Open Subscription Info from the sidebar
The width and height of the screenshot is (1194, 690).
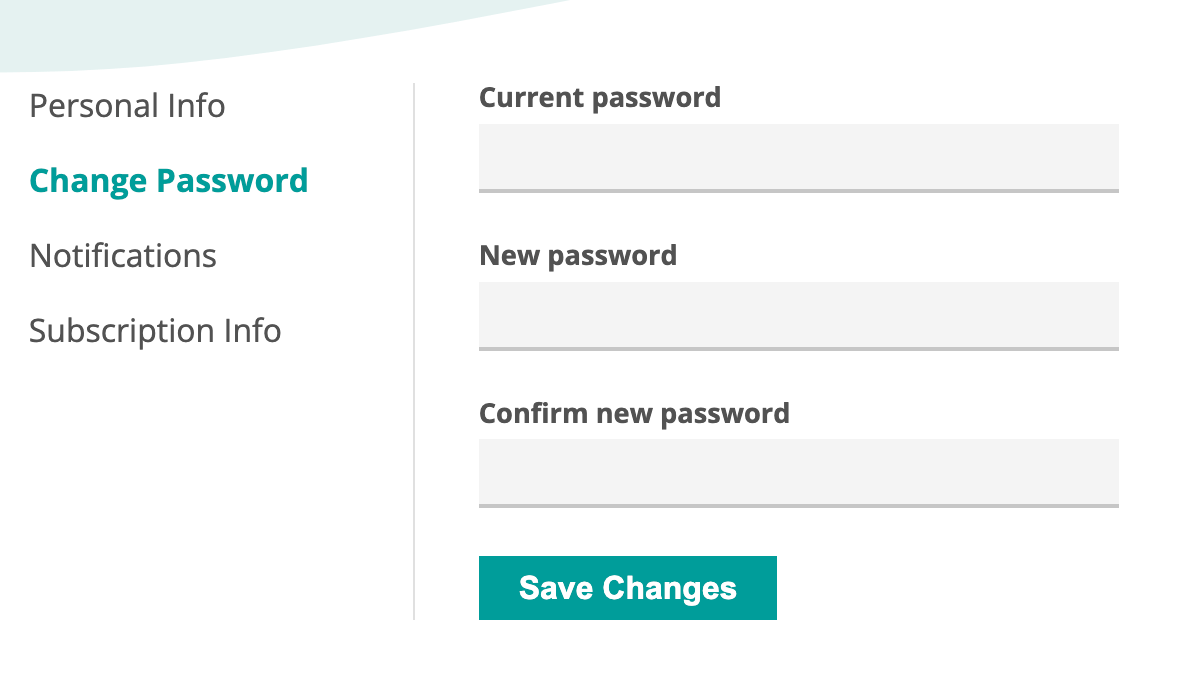155,331
